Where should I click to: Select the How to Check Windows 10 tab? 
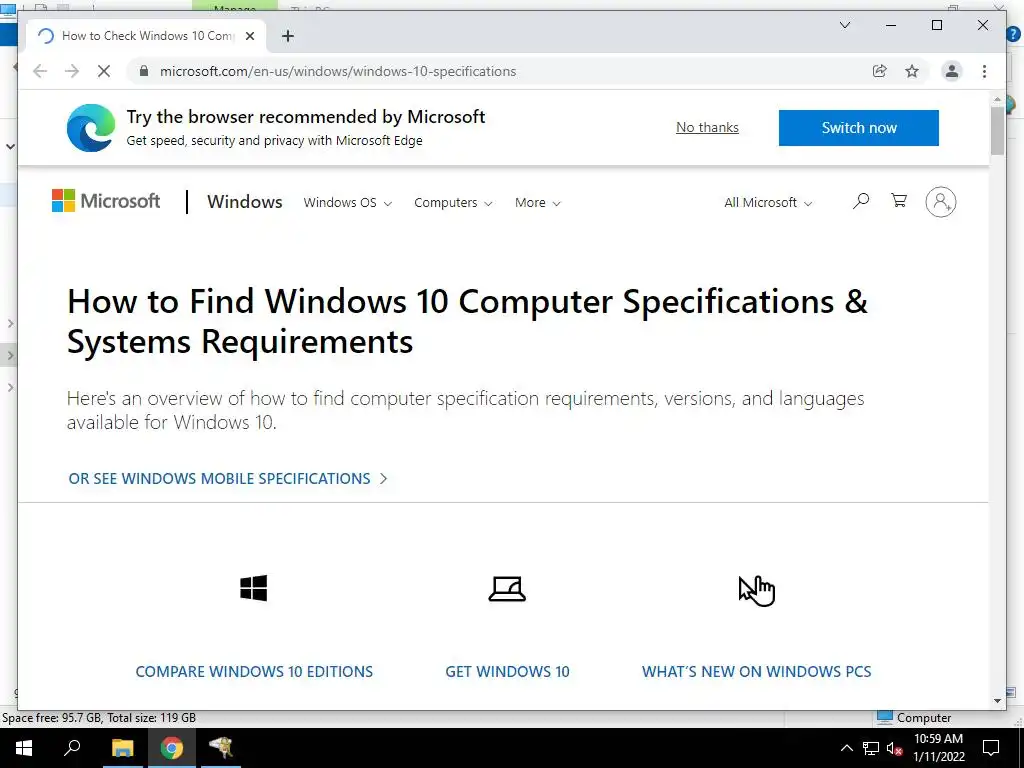click(x=146, y=36)
